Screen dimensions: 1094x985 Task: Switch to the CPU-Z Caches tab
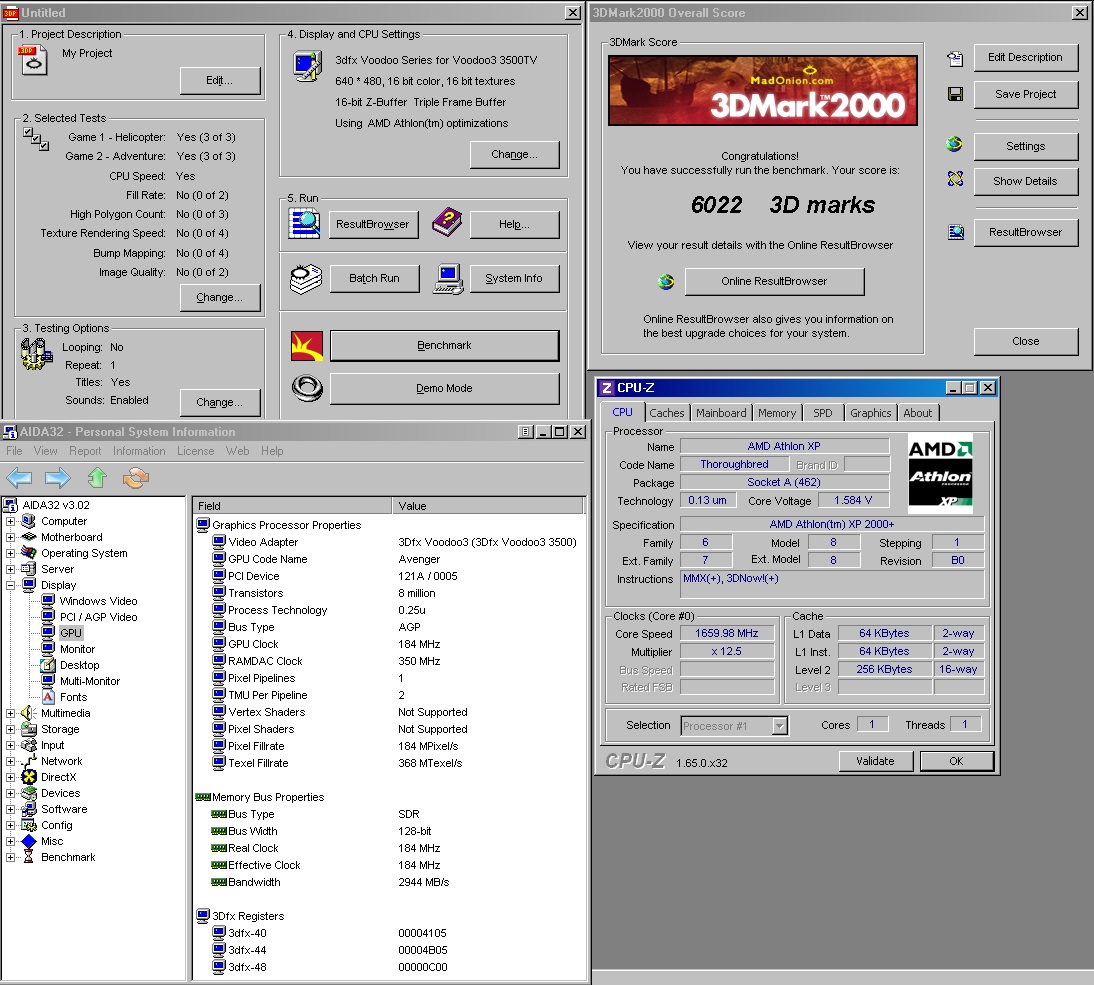click(667, 413)
